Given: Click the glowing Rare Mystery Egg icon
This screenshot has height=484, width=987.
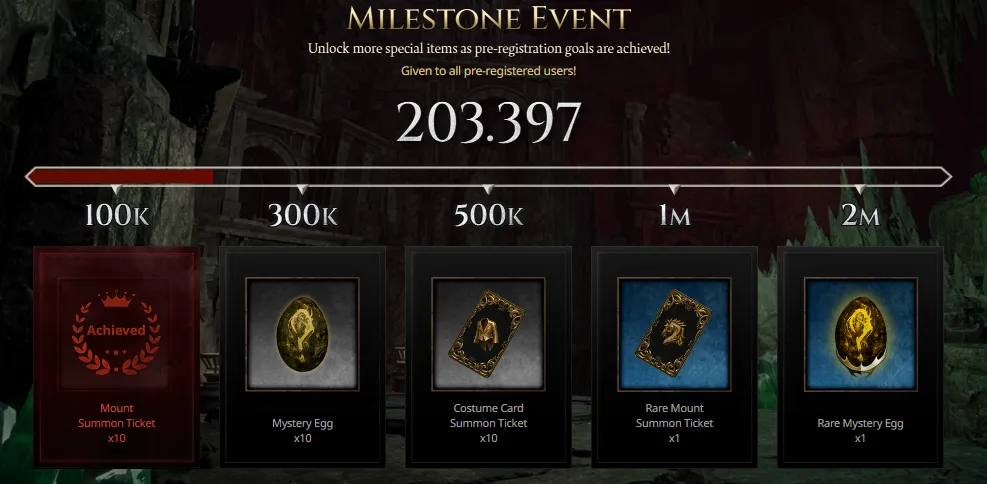Looking at the screenshot, I should [860, 335].
